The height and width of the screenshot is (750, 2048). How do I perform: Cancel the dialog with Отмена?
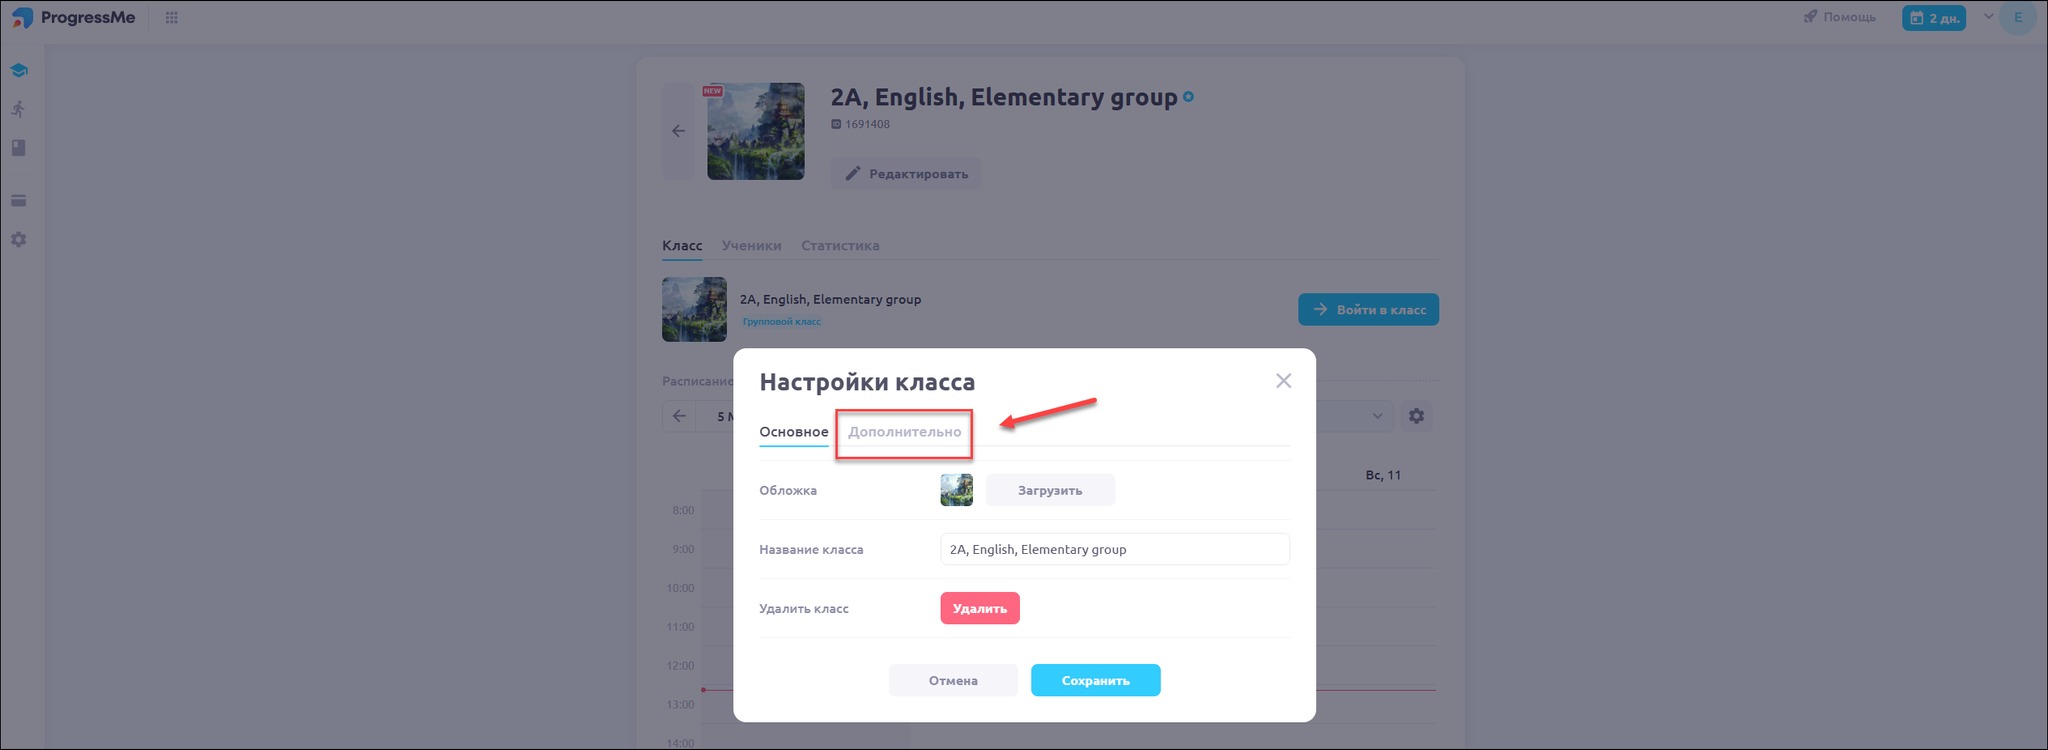(x=952, y=680)
